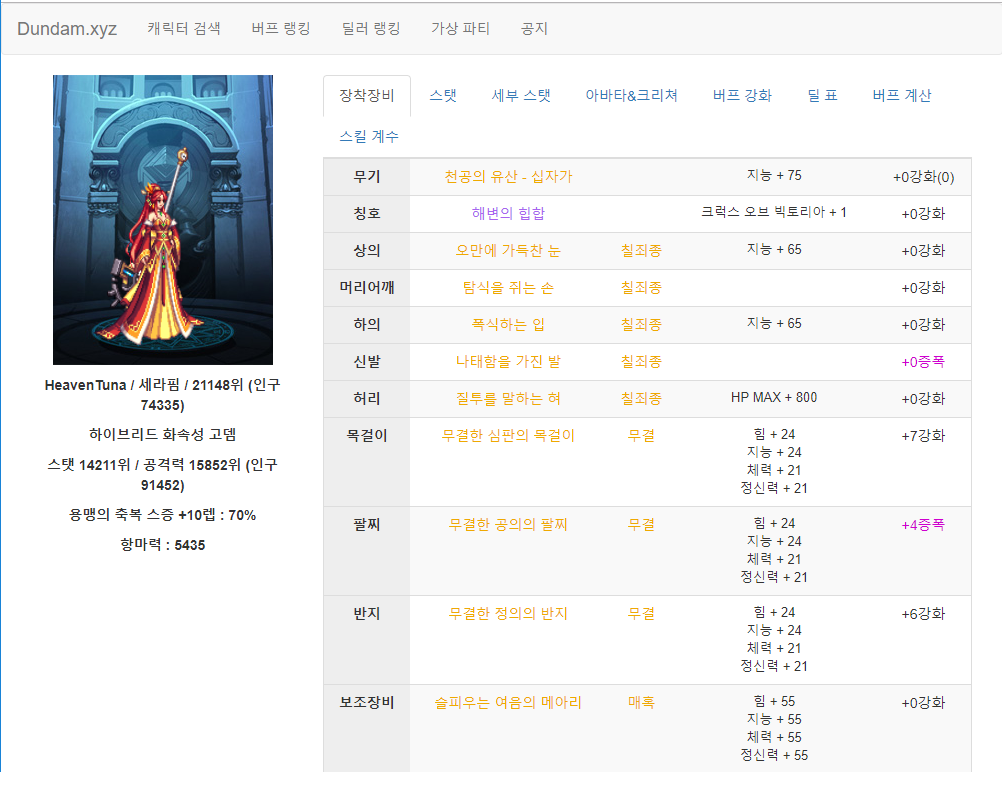This screenshot has width=1002, height=788.
Task: Click HP MAX + 800 stat
Action: pyautogui.click(x=774, y=398)
